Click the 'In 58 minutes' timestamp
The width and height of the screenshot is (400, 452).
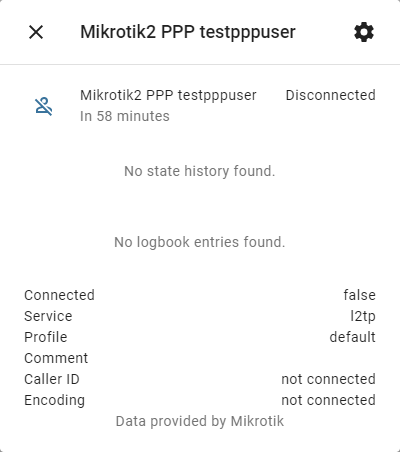pyautogui.click(x=125, y=116)
